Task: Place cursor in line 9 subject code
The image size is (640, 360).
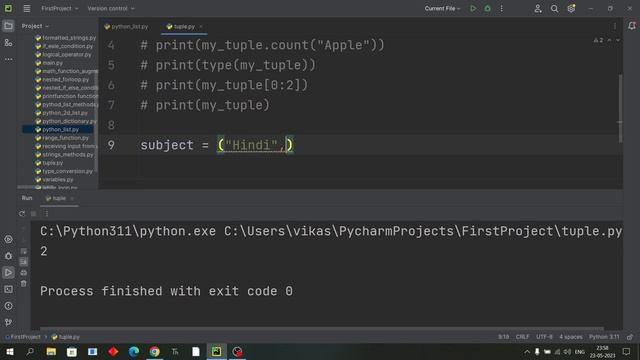Action: coord(216,145)
